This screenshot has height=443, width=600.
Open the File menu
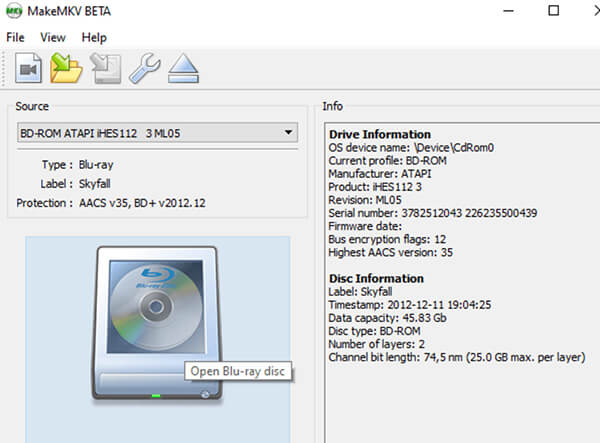point(15,37)
